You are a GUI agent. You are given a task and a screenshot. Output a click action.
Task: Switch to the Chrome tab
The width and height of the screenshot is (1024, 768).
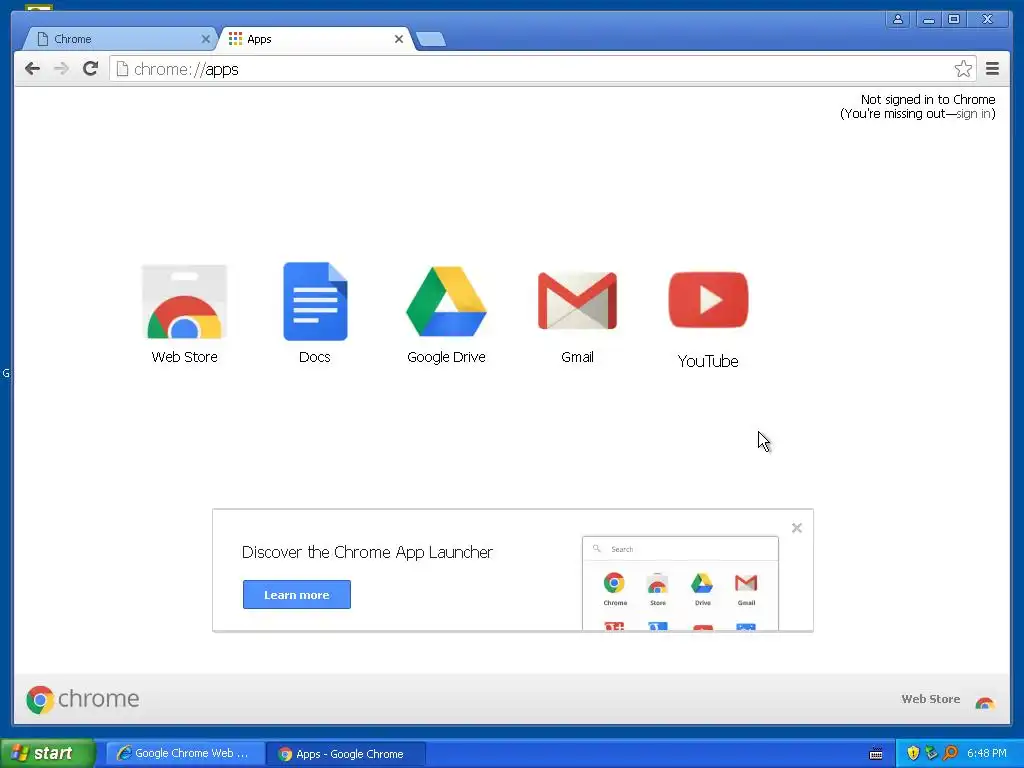tap(120, 39)
